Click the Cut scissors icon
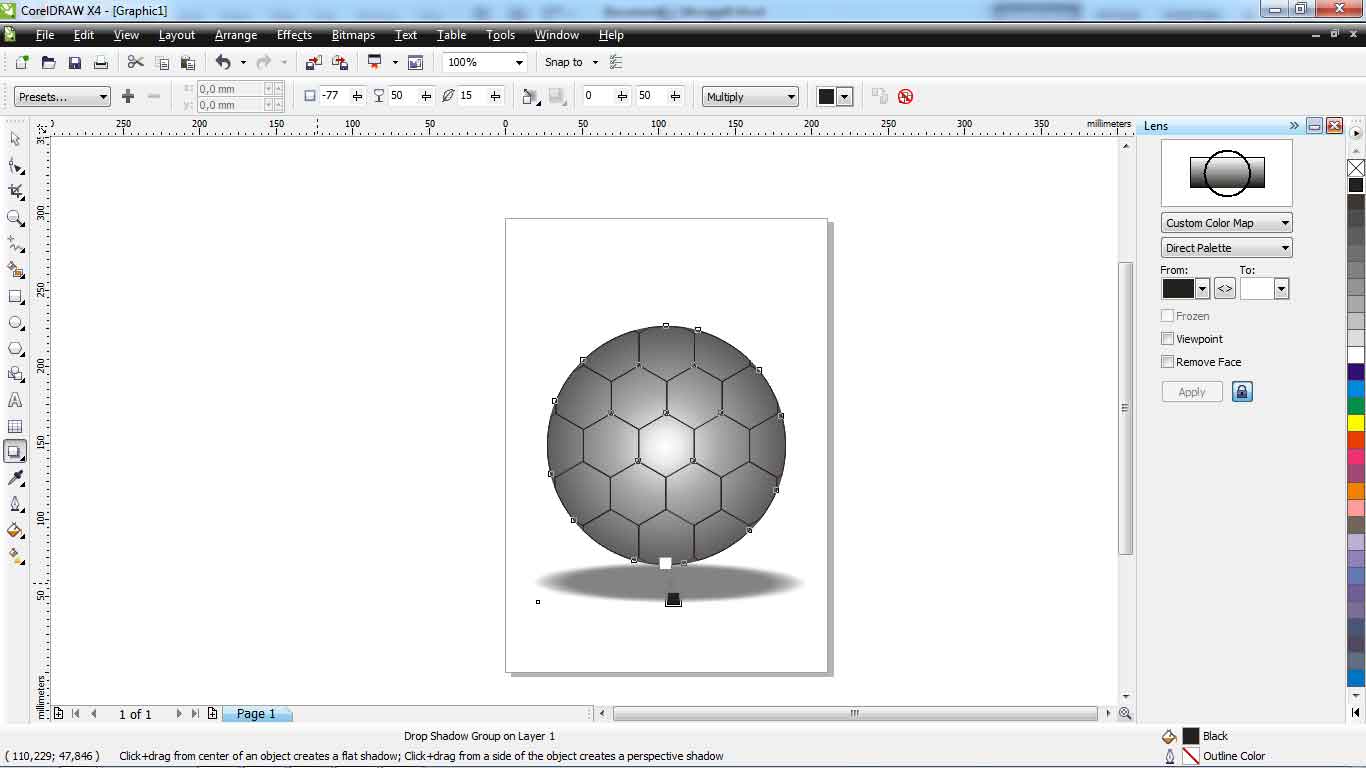 click(136, 62)
